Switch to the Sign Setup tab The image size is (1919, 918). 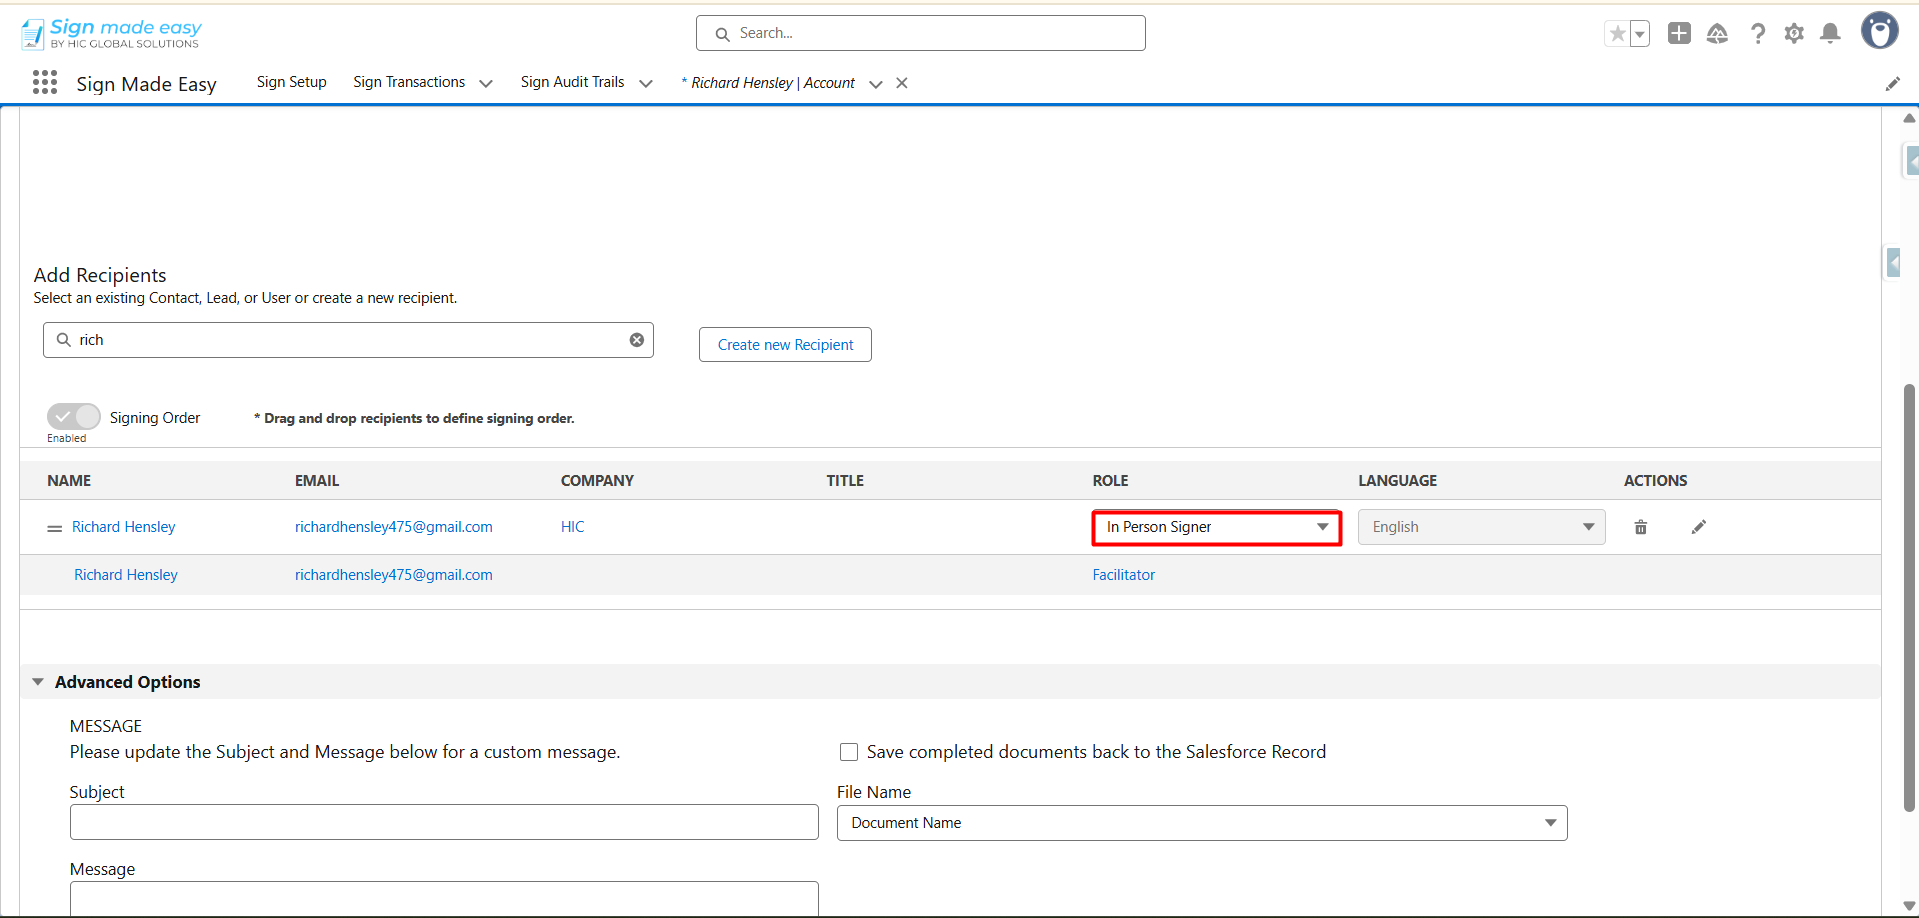[291, 82]
